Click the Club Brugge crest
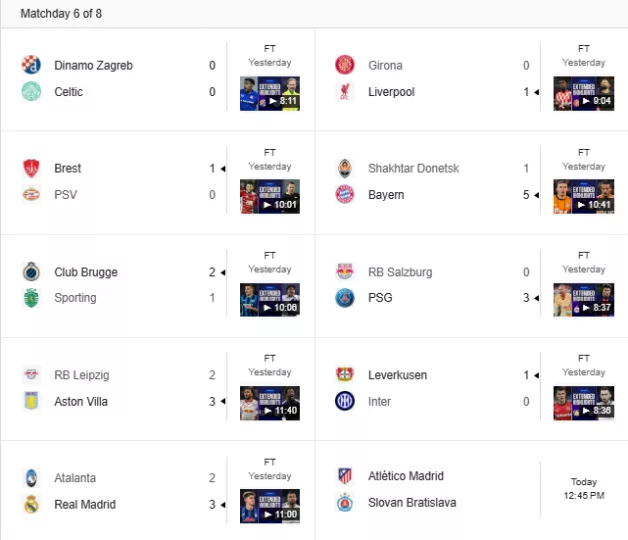The image size is (628, 540). 31,272
